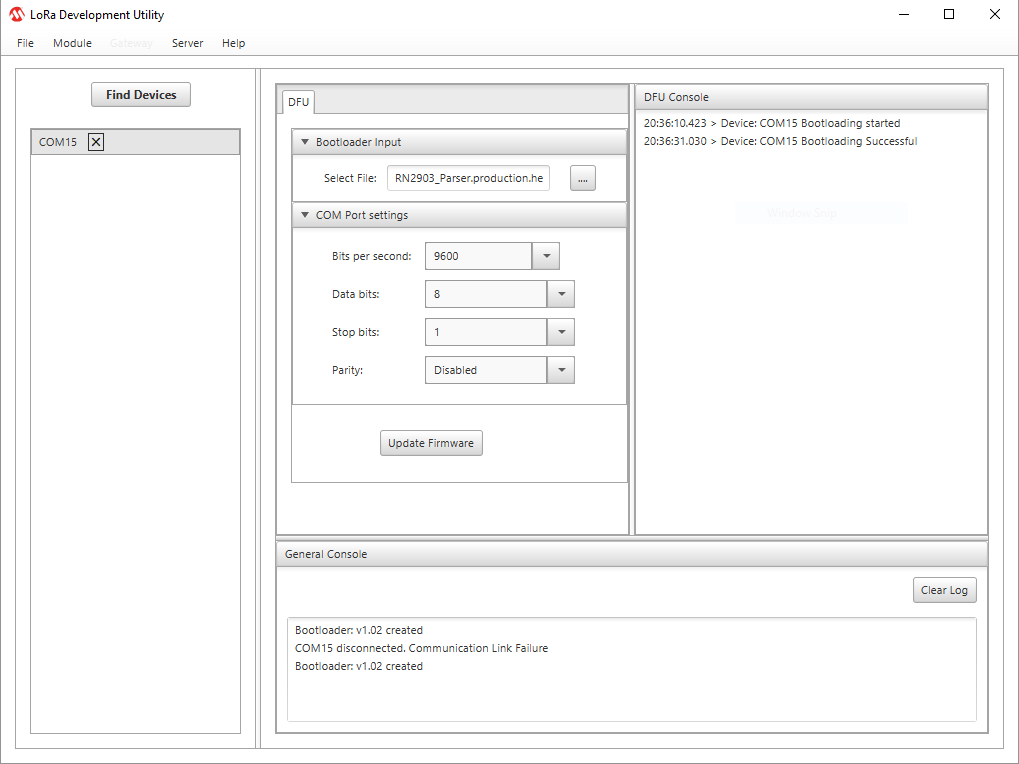Open the Server menu
This screenshot has height=764, width=1019.
[x=187, y=43]
